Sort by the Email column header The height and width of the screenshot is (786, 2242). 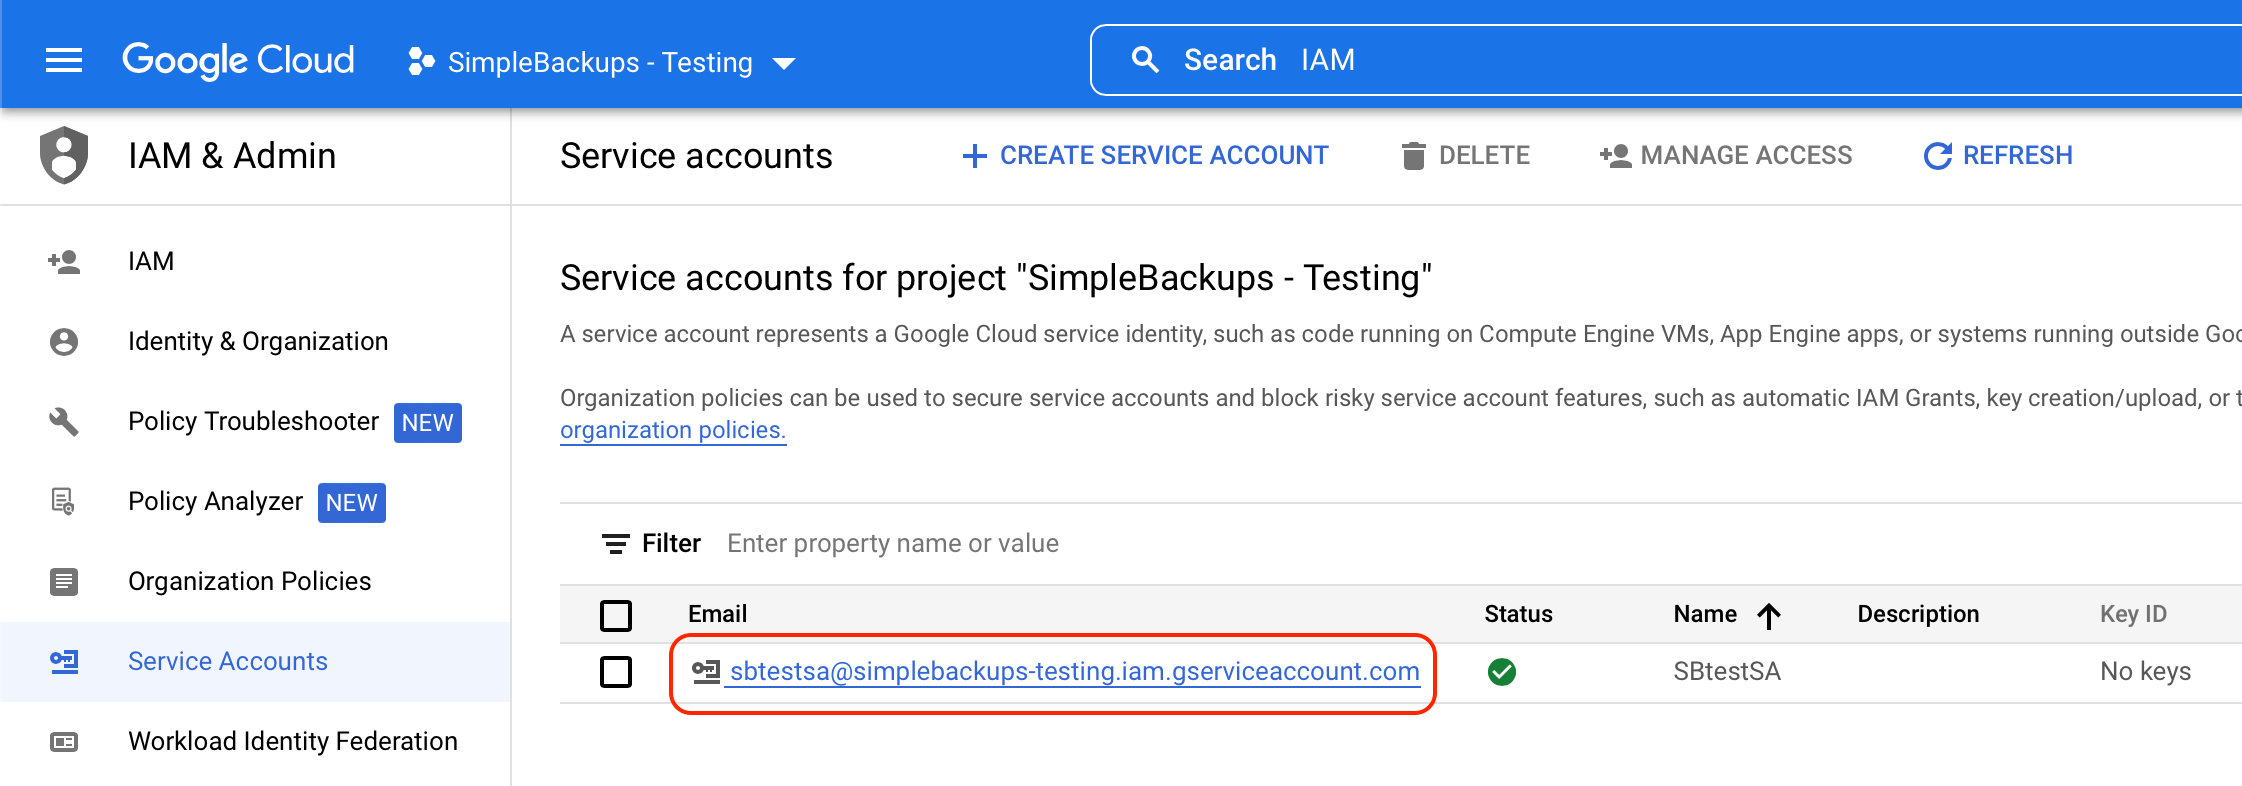pos(717,614)
